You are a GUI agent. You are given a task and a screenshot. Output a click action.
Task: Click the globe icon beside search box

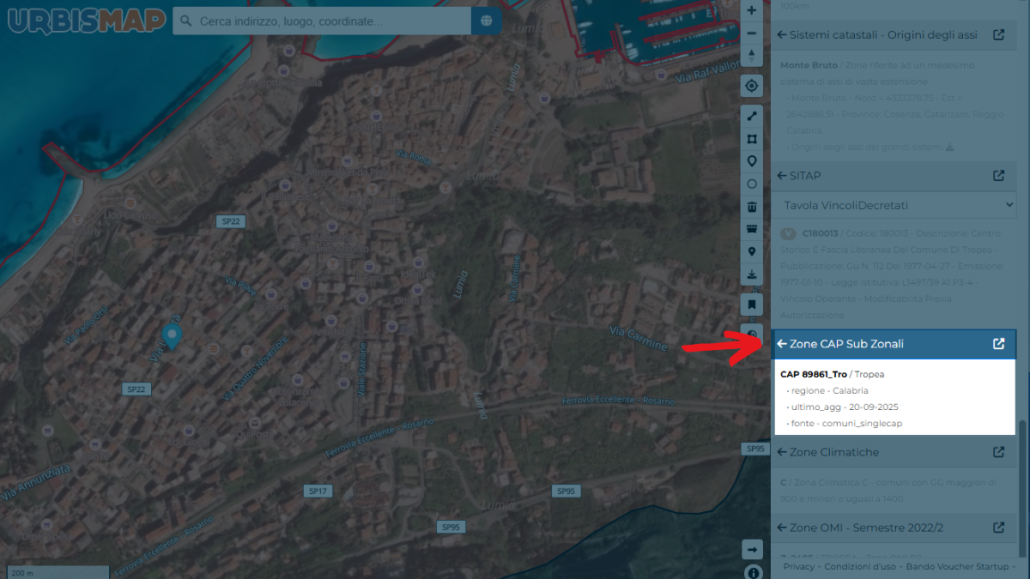tap(486, 21)
